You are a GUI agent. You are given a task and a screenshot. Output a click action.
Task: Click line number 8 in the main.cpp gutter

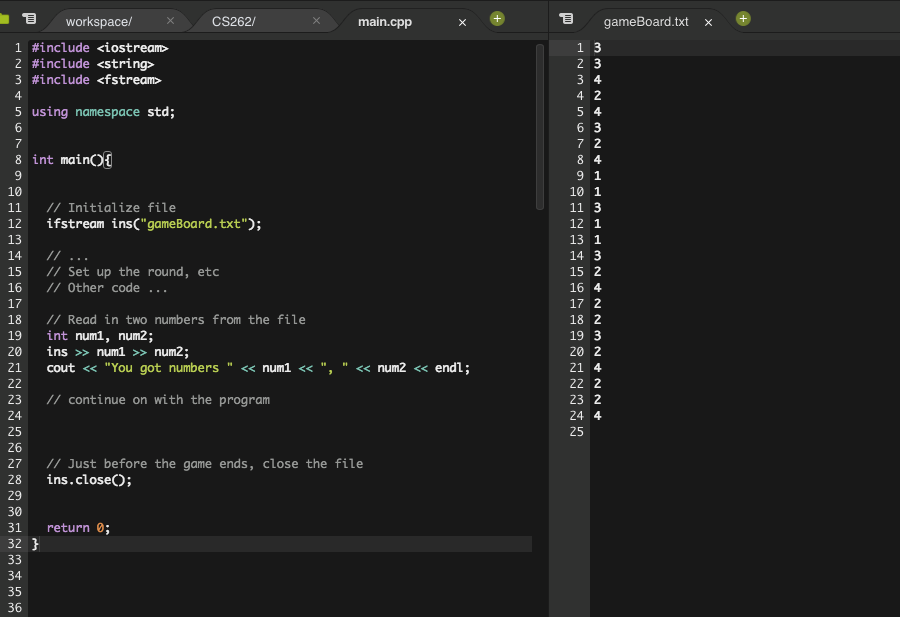point(18,160)
